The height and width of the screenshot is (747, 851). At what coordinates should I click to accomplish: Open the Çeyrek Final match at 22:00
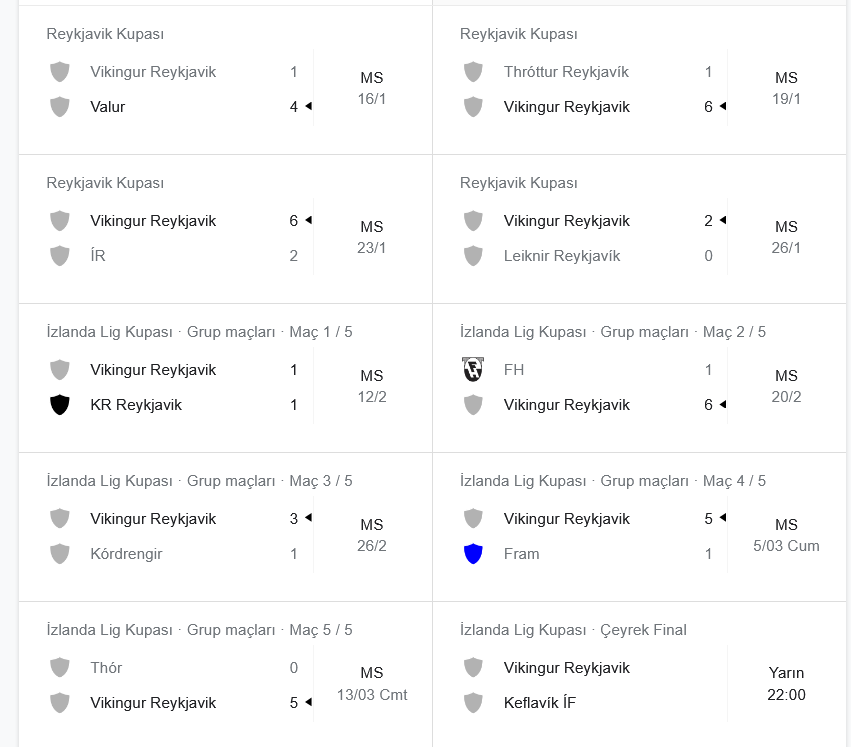[x=639, y=676]
